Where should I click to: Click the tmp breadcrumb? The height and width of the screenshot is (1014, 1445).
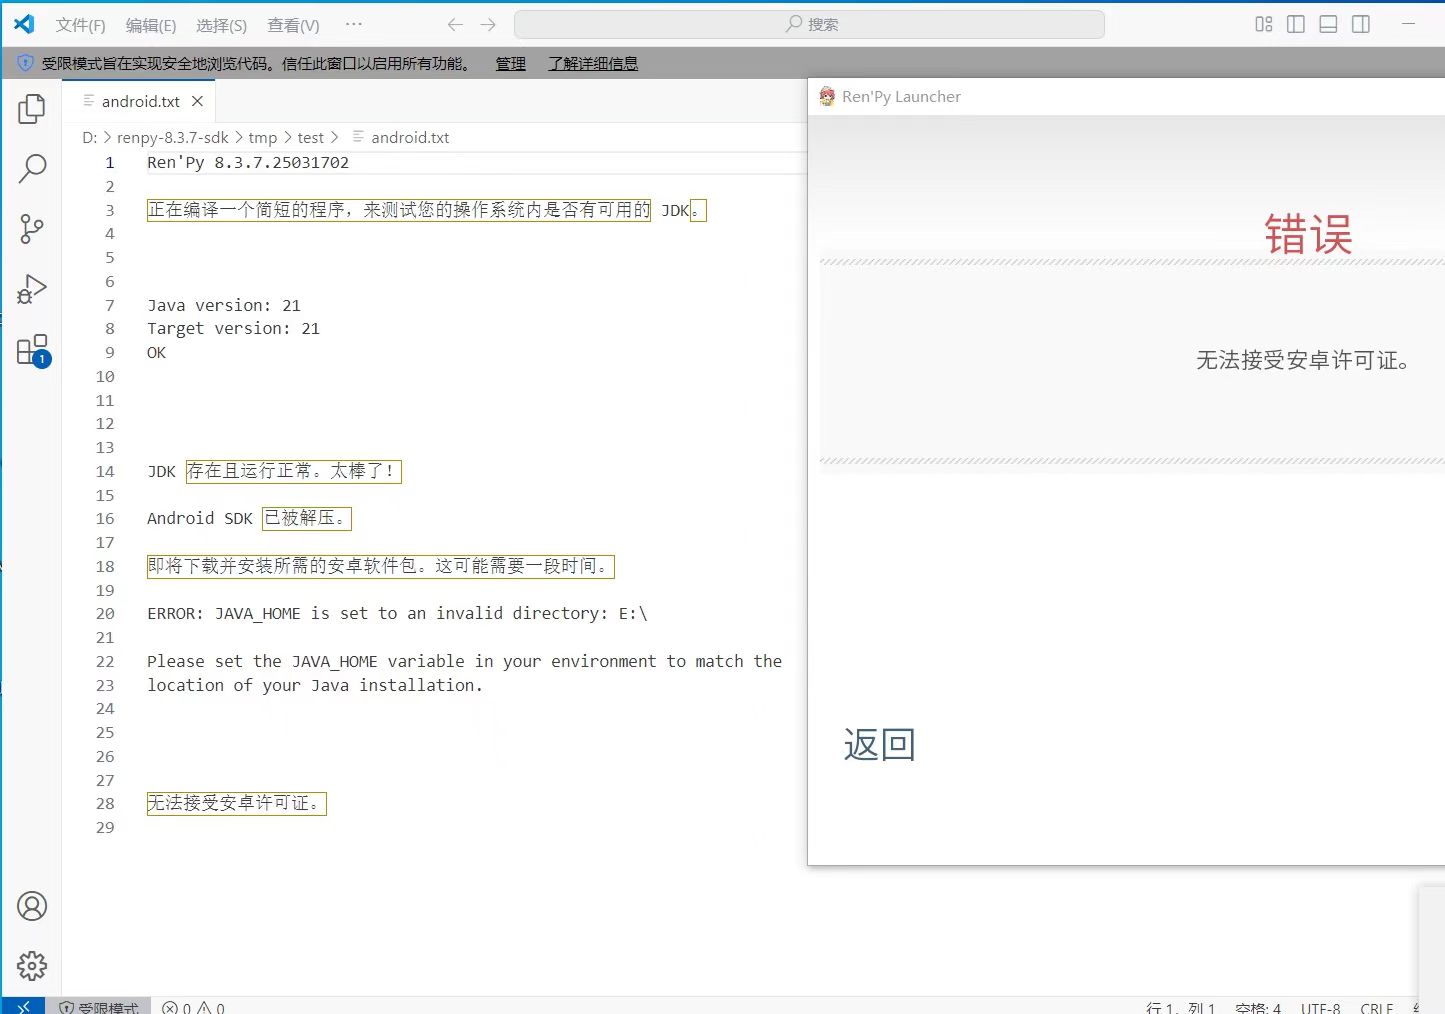click(x=262, y=137)
